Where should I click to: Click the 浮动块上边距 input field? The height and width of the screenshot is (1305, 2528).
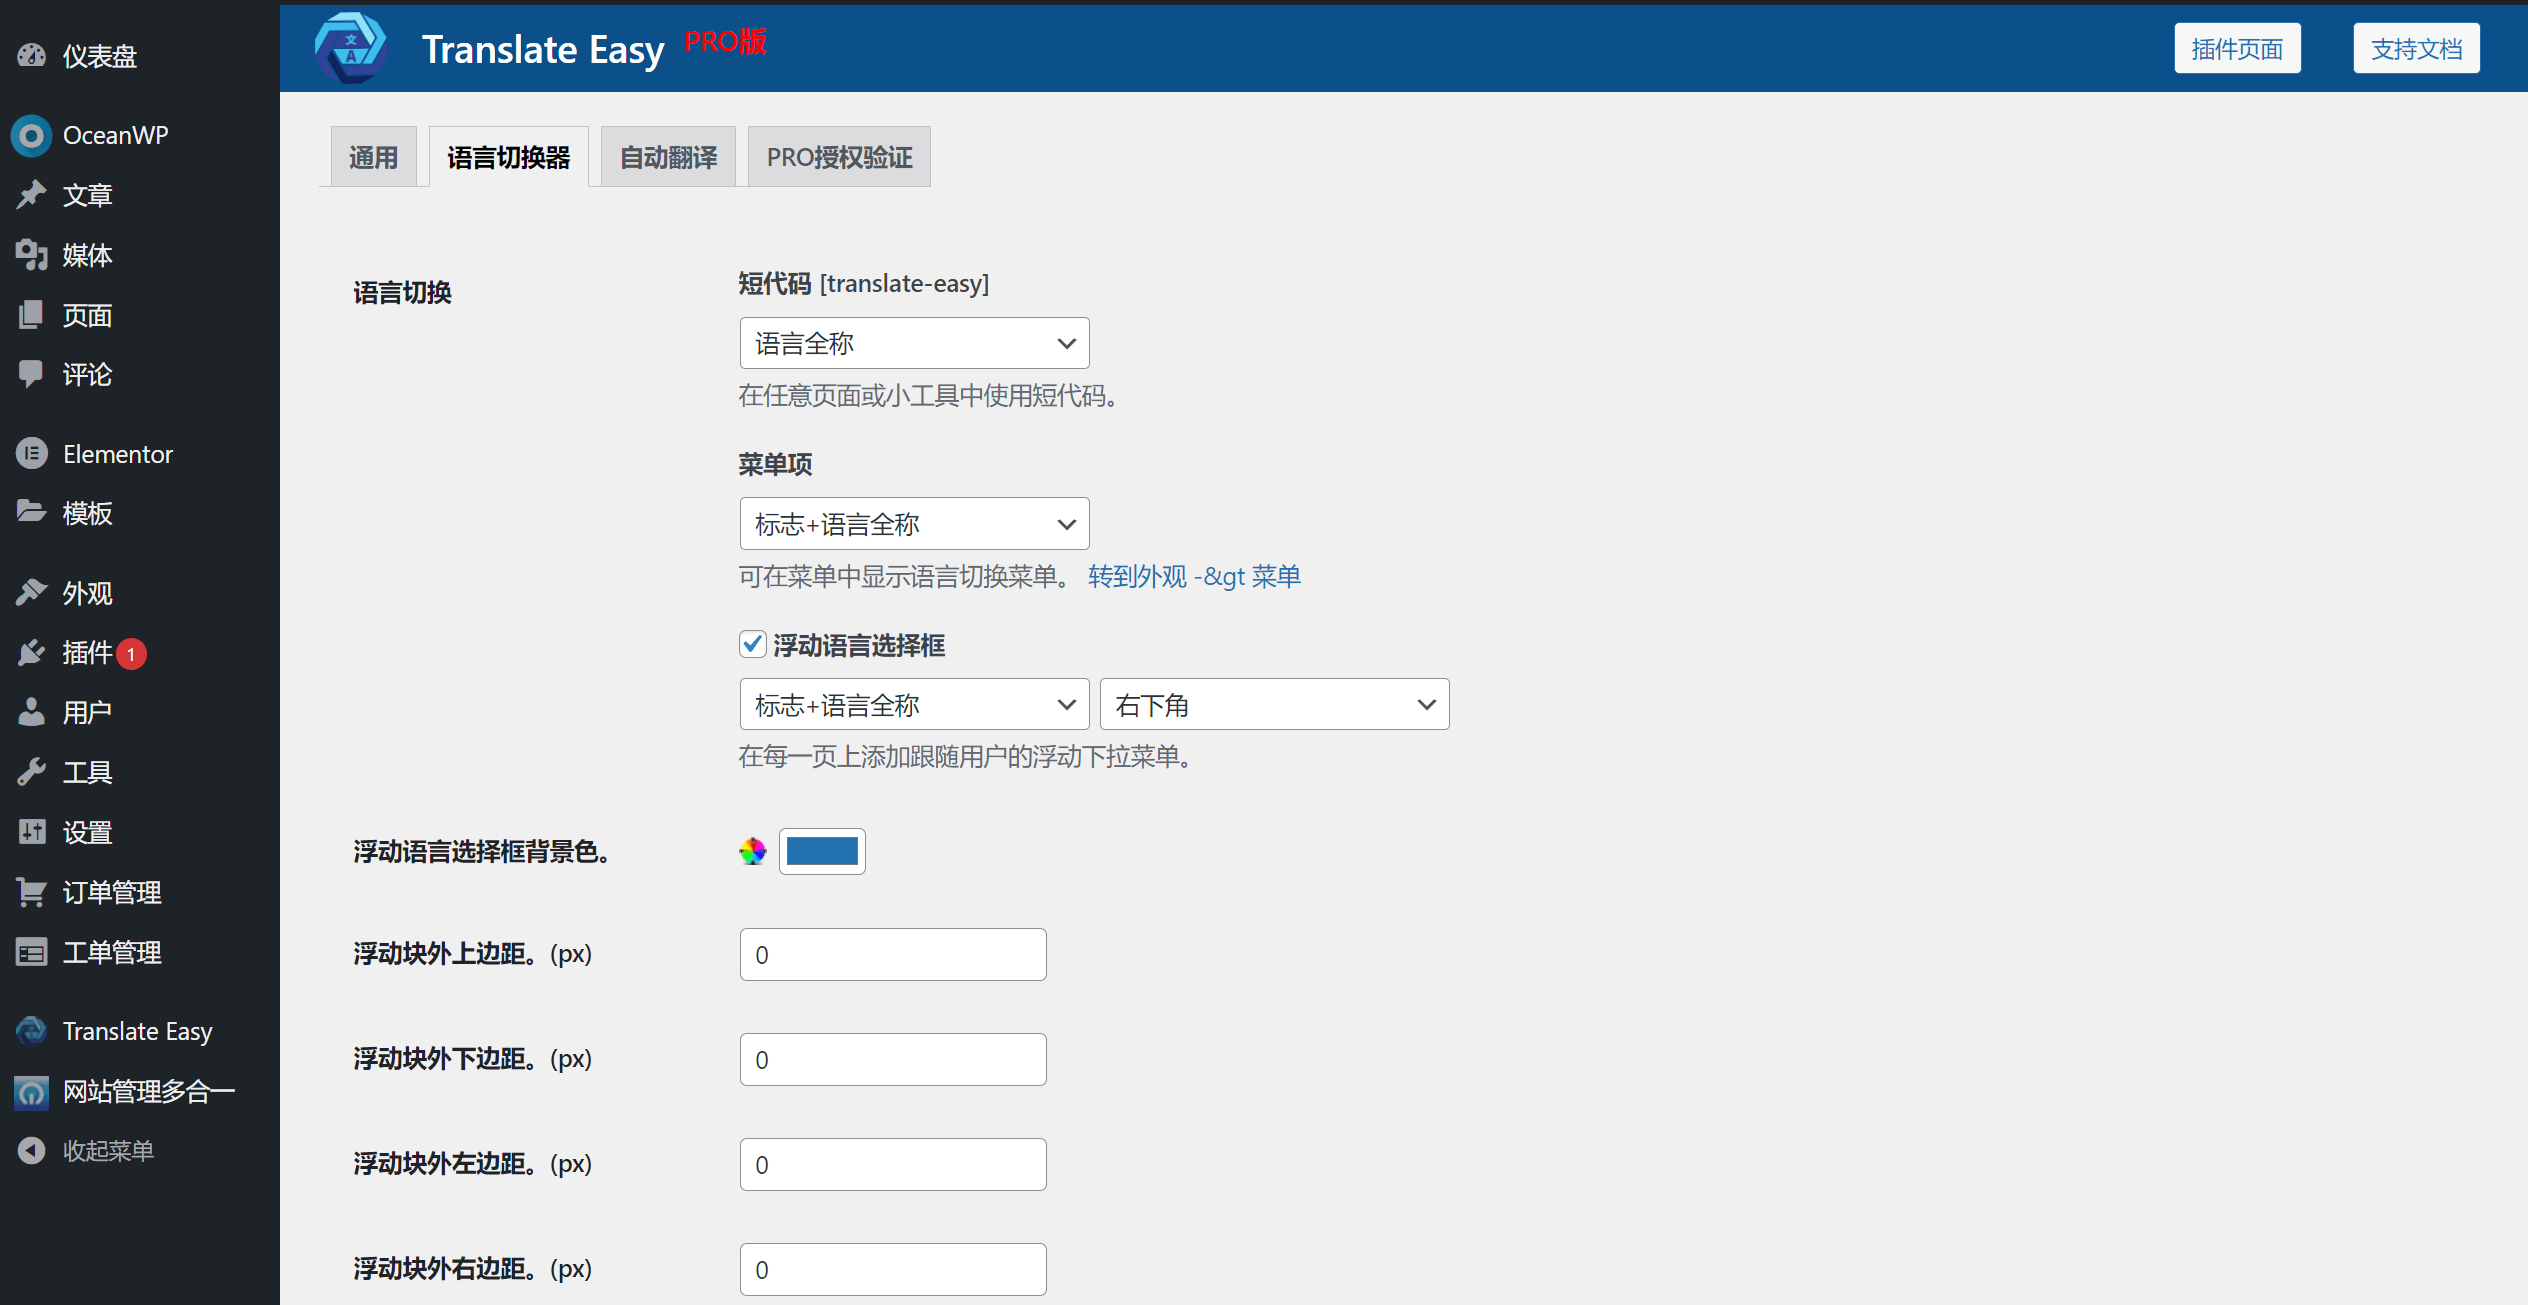click(890, 954)
